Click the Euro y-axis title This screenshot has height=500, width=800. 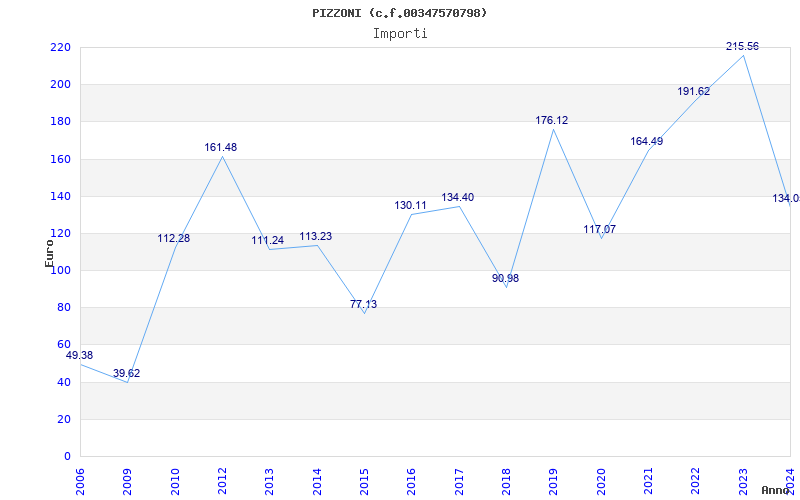pyautogui.click(x=49, y=254)
